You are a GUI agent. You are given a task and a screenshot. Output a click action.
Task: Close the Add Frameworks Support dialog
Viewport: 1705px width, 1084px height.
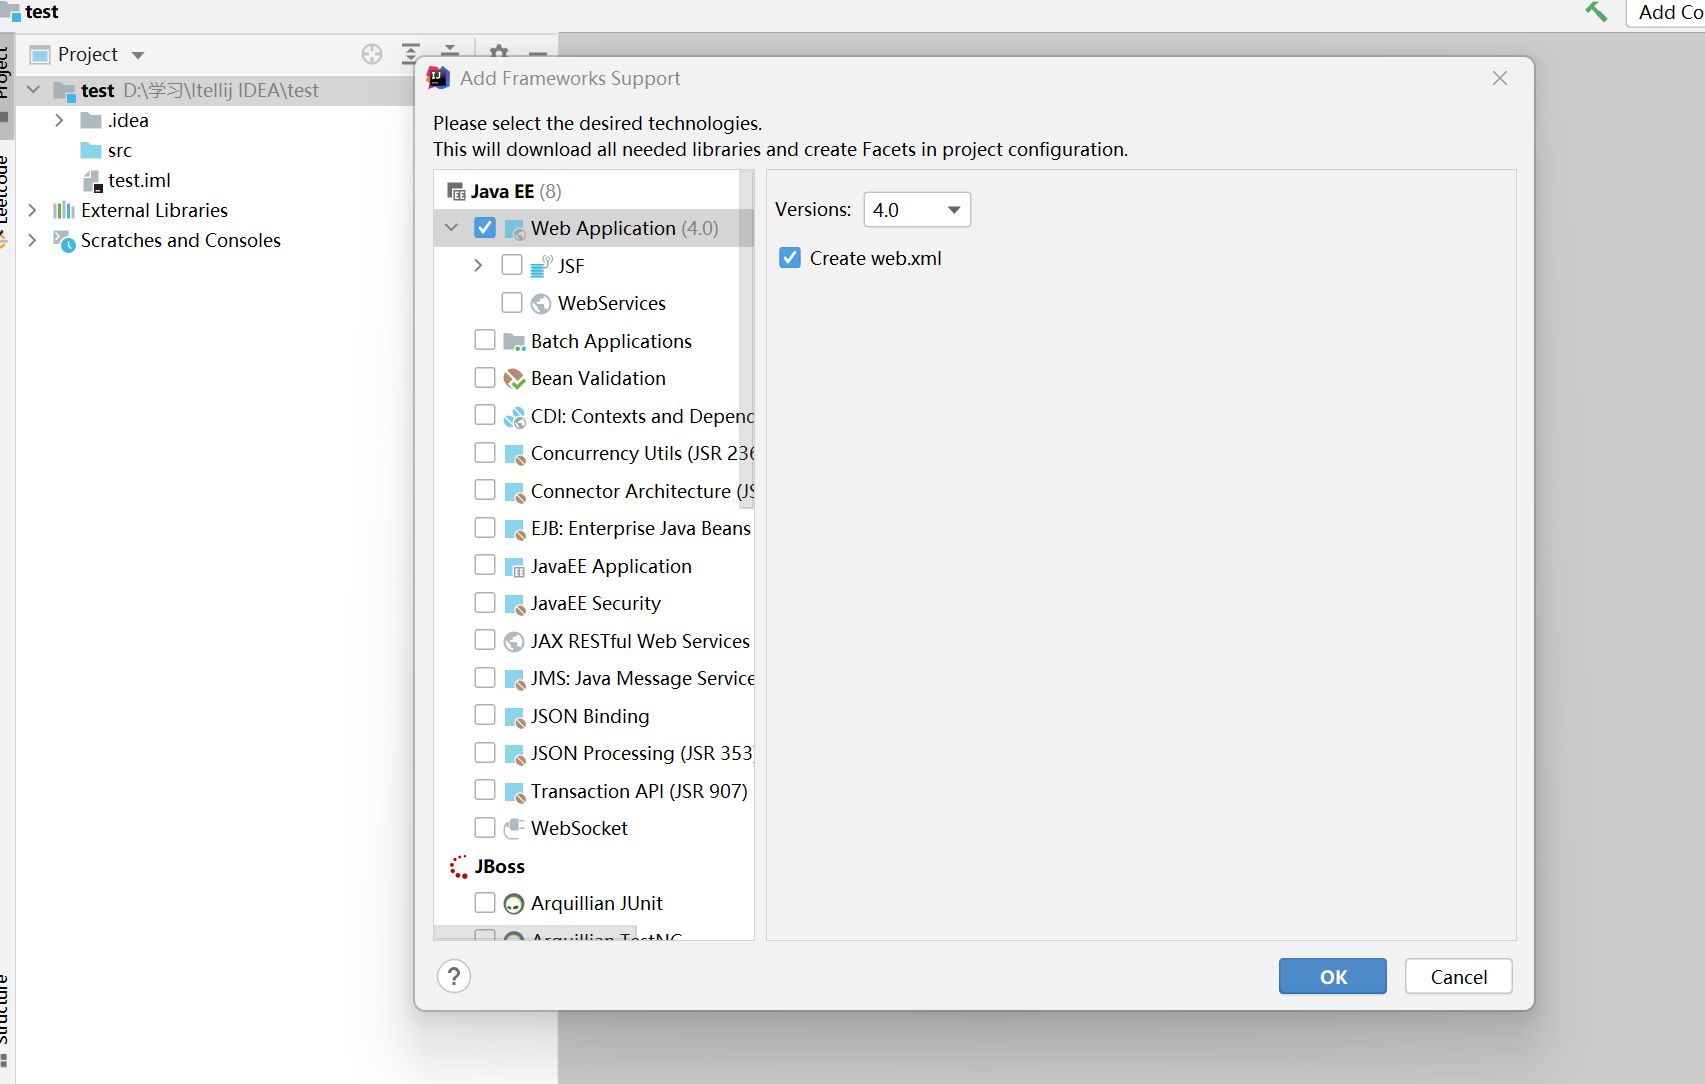pos(1499,78)
